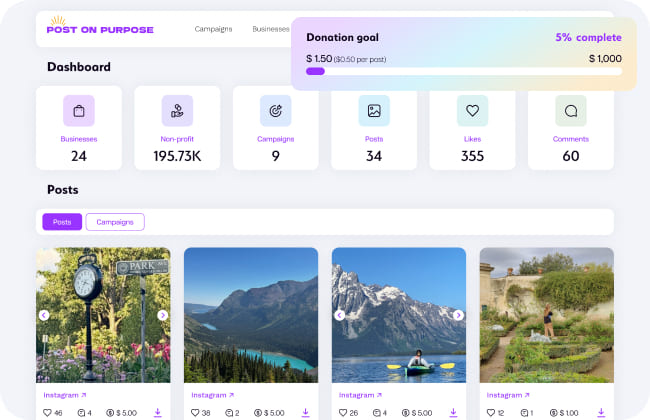Open Campaigns in the top navigation
This screenshot has height=420, width=650.
tap(213, 29)
